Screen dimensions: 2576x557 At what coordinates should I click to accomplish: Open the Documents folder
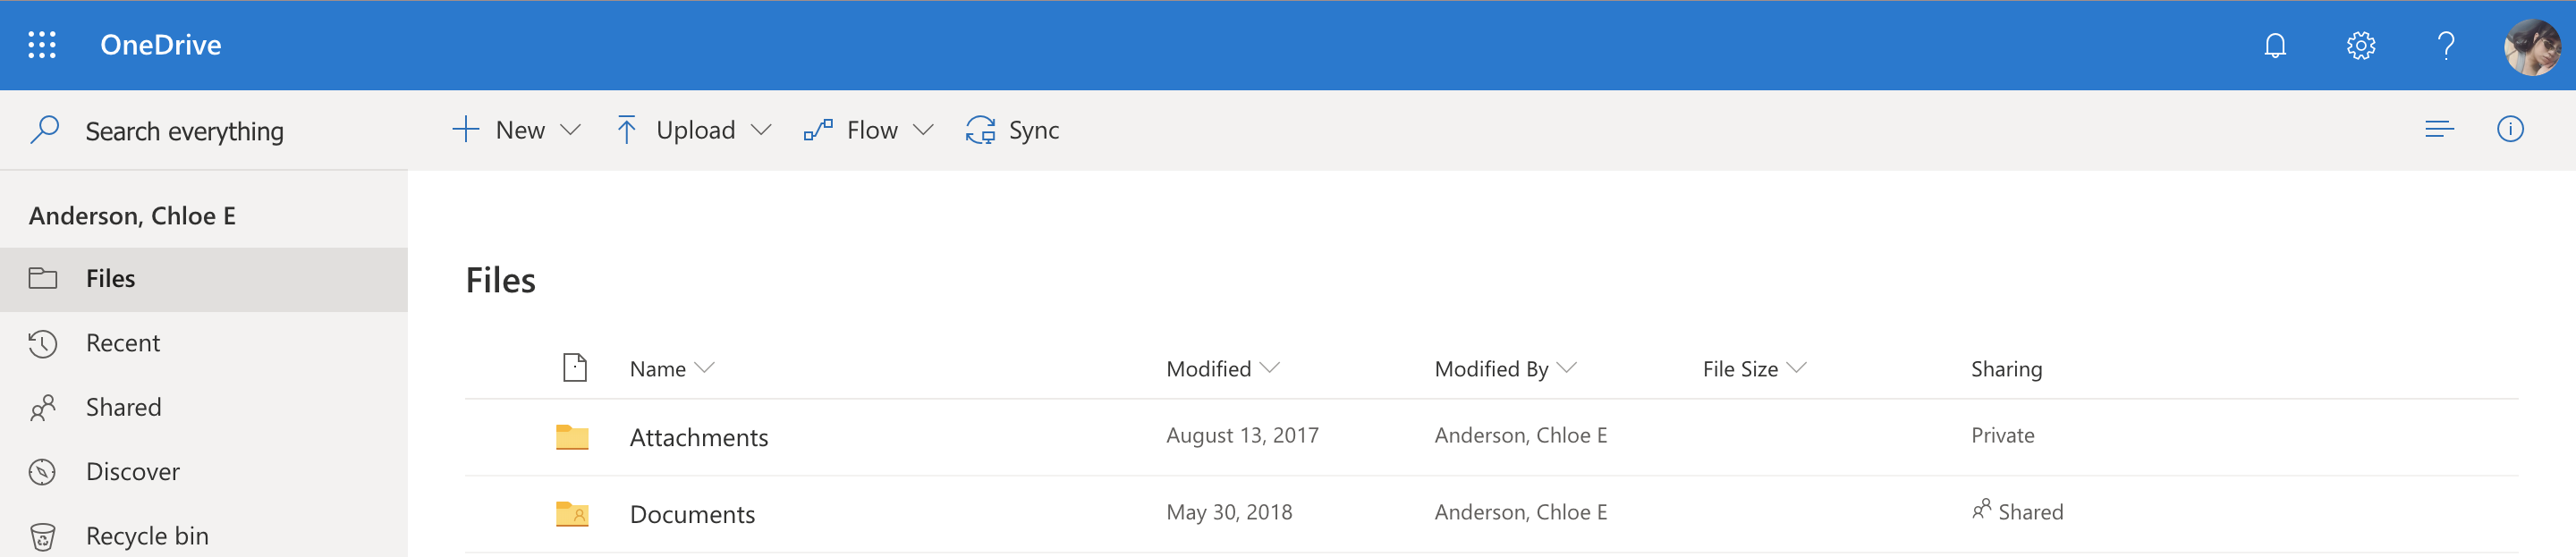[x=692, y=514]
